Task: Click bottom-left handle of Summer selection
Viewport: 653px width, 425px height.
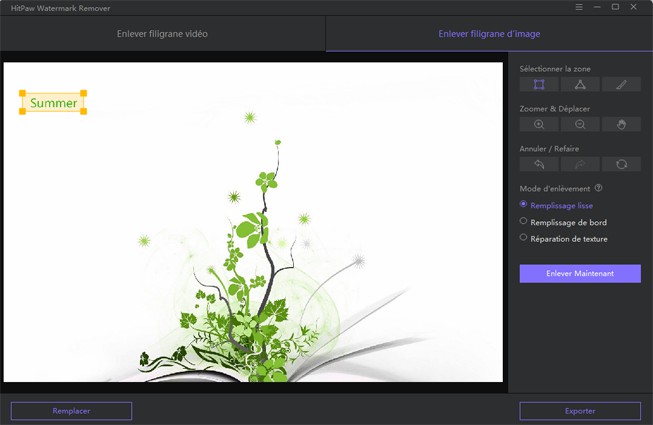Action: (x=22, y=111)
